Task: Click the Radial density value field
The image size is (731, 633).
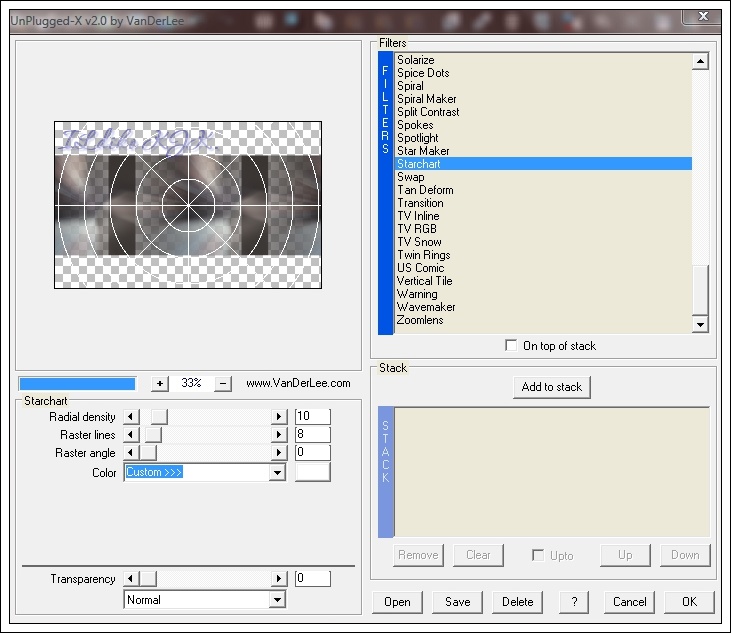Action: tap(312, 417)
